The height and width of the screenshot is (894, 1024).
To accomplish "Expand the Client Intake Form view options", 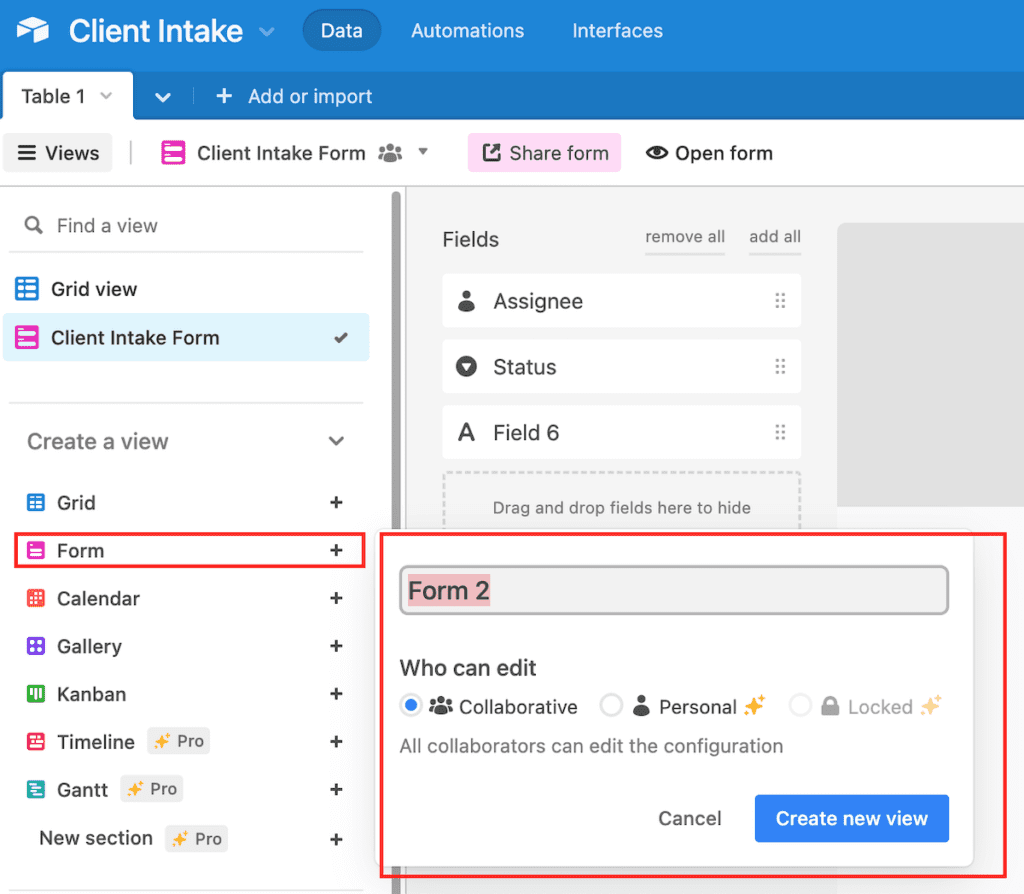I will (423, 152).
